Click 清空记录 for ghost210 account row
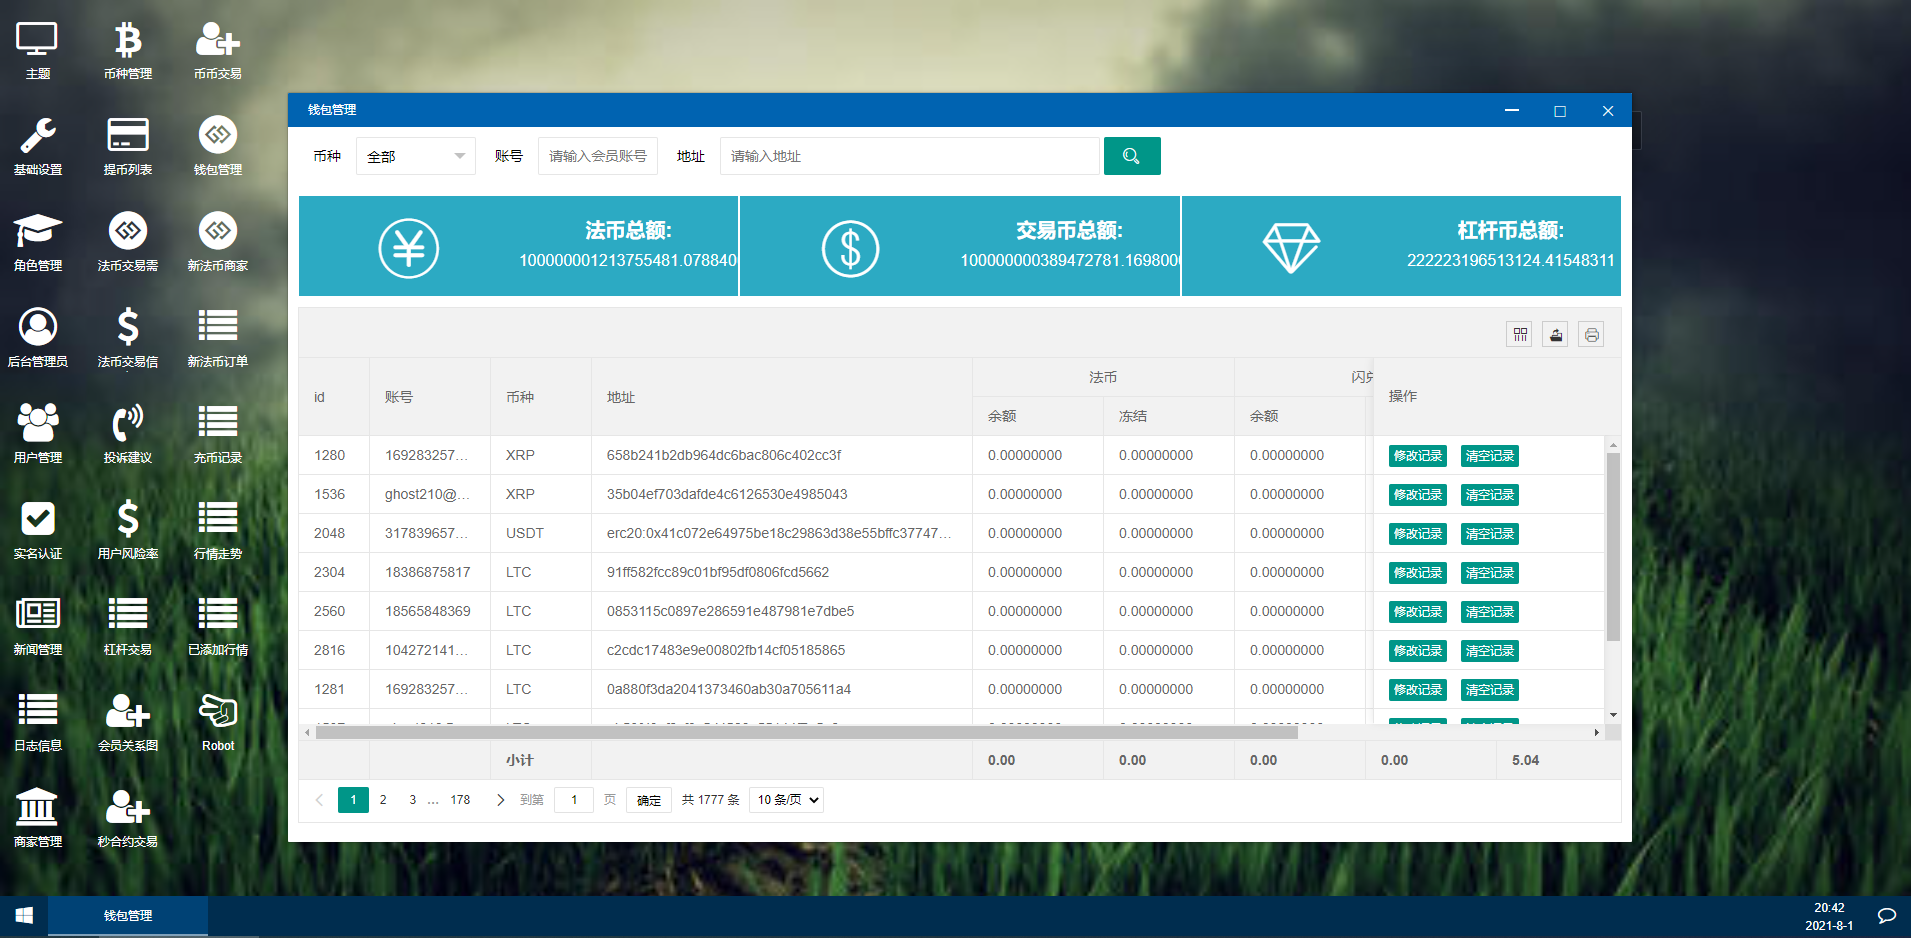 point(1489,494)
